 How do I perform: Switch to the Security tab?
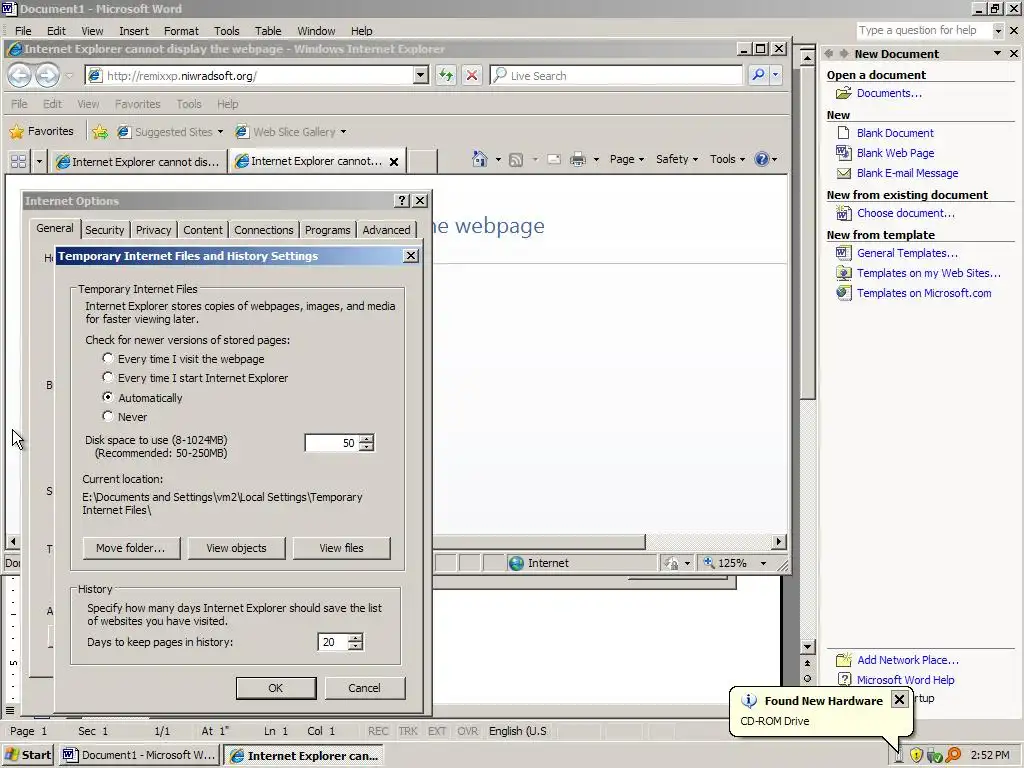104,230
